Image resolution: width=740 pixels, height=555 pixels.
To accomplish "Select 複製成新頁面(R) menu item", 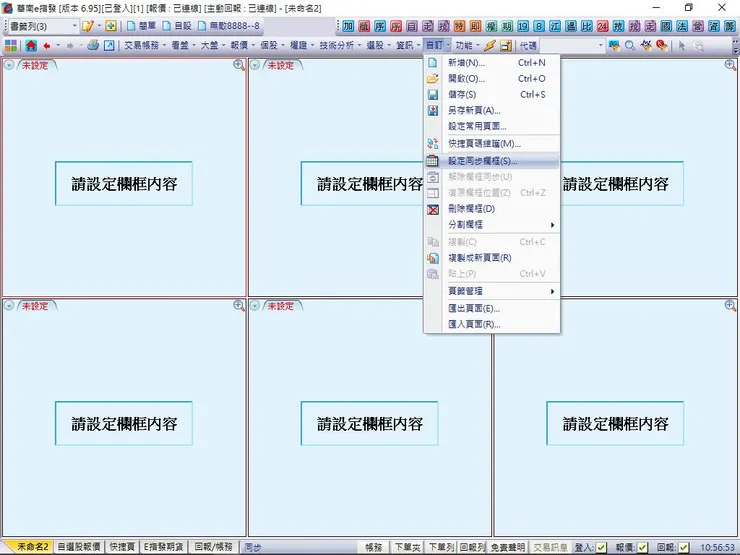I will (x=492, y=258).
